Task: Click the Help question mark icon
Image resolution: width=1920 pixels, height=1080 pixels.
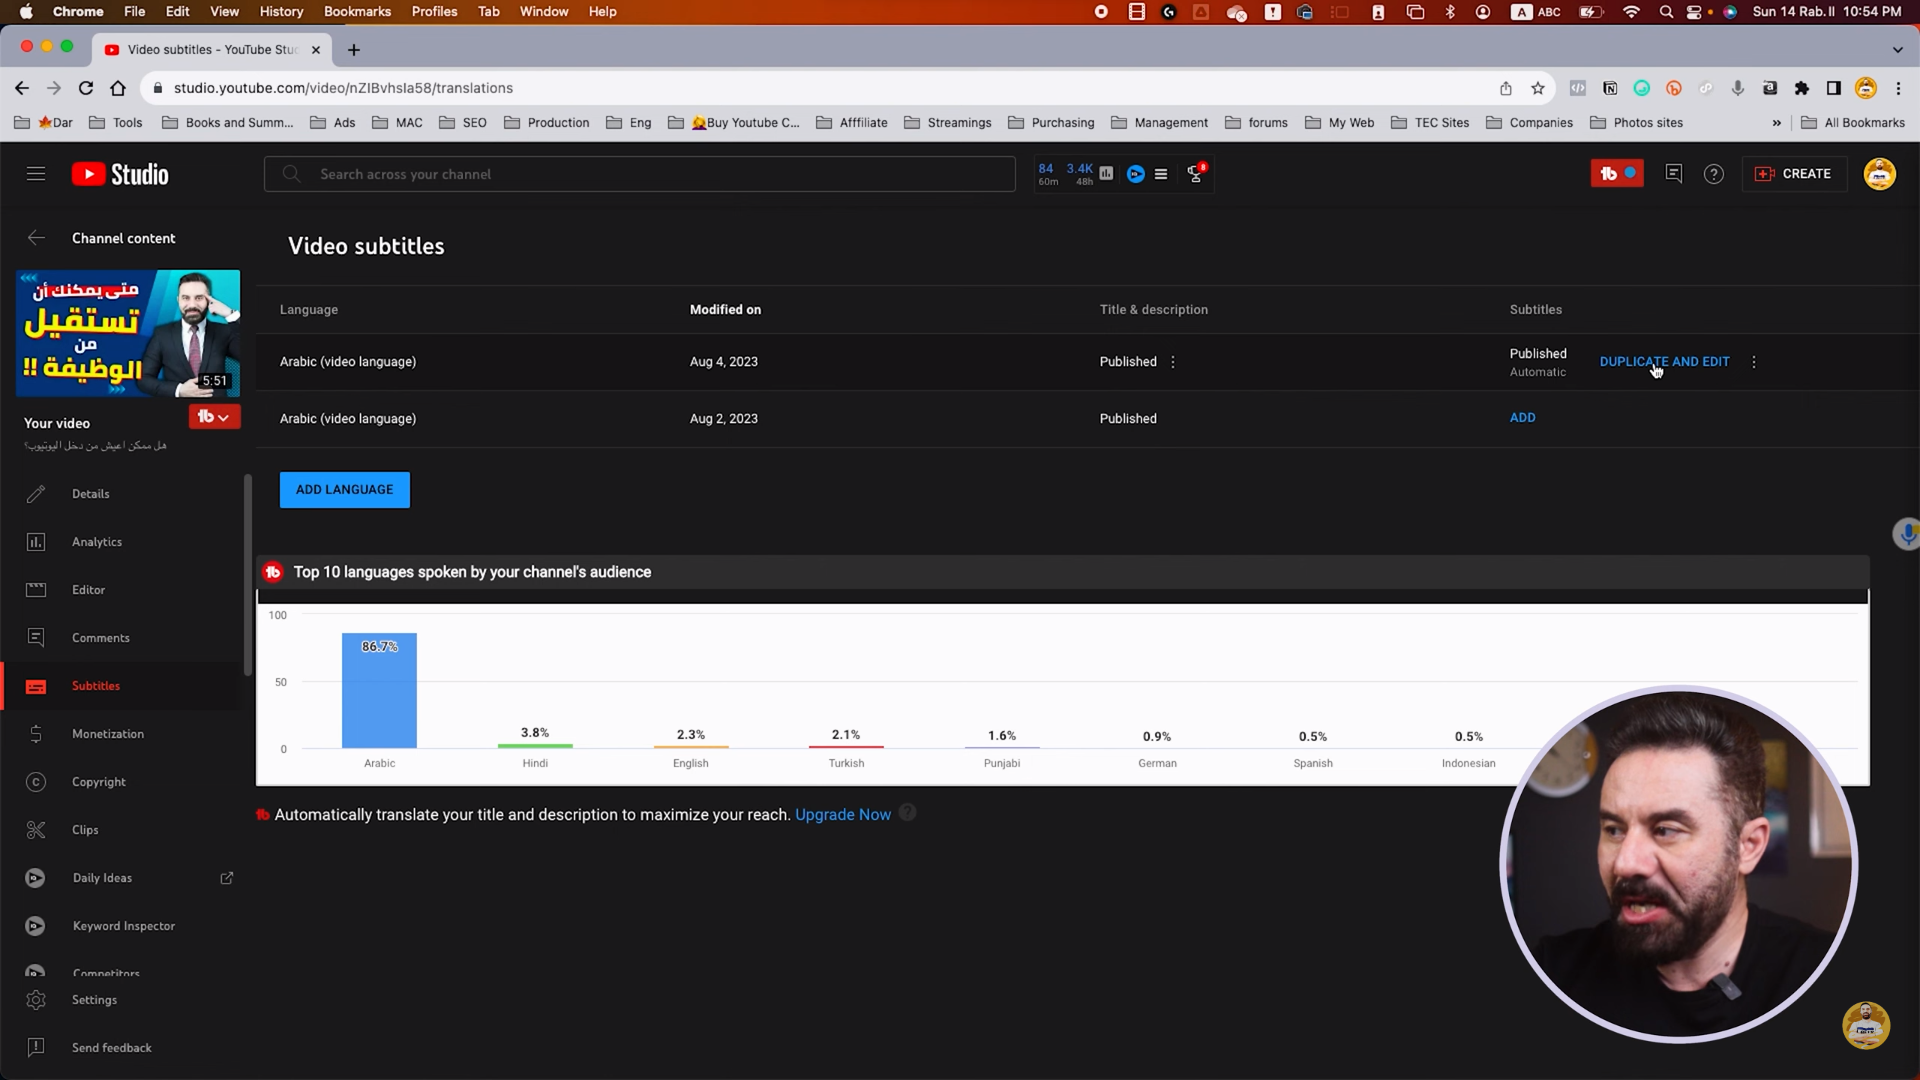Action: pyautogui.click(x=1713, y=174)
